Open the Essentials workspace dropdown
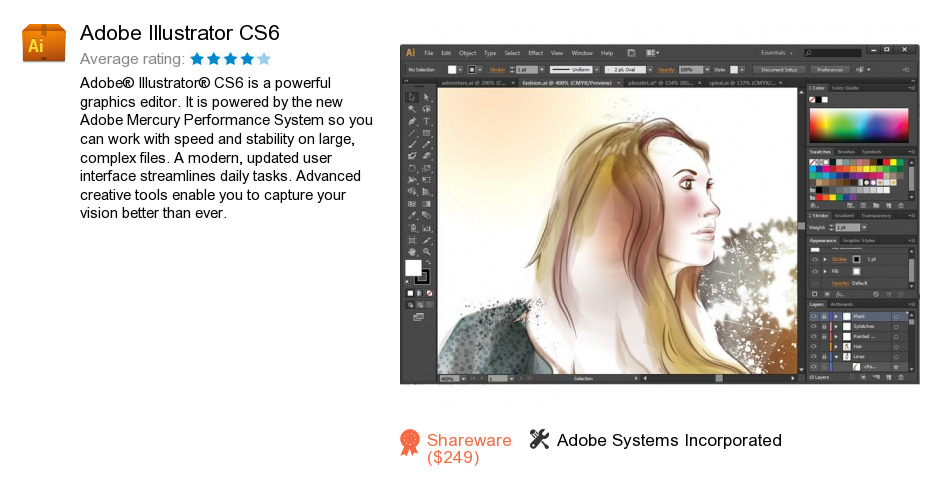Viewport: 940px width, 493px height. pyautogui.click(x=777, y=53)
